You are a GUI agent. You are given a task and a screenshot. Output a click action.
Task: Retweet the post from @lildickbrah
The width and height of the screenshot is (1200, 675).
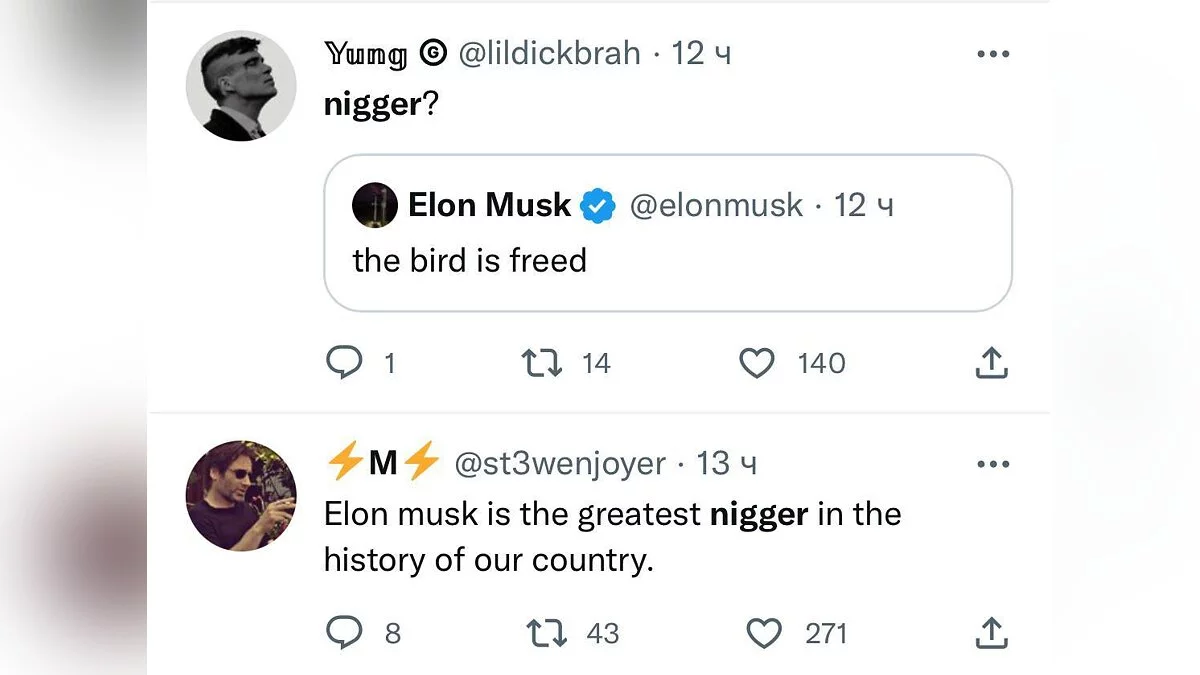click(541, 363)
